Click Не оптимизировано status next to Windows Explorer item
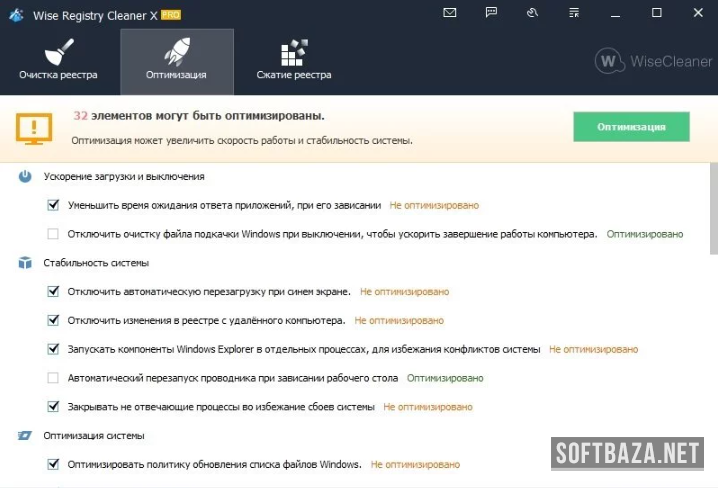718x488 pixels. click(x=593, y=350)
